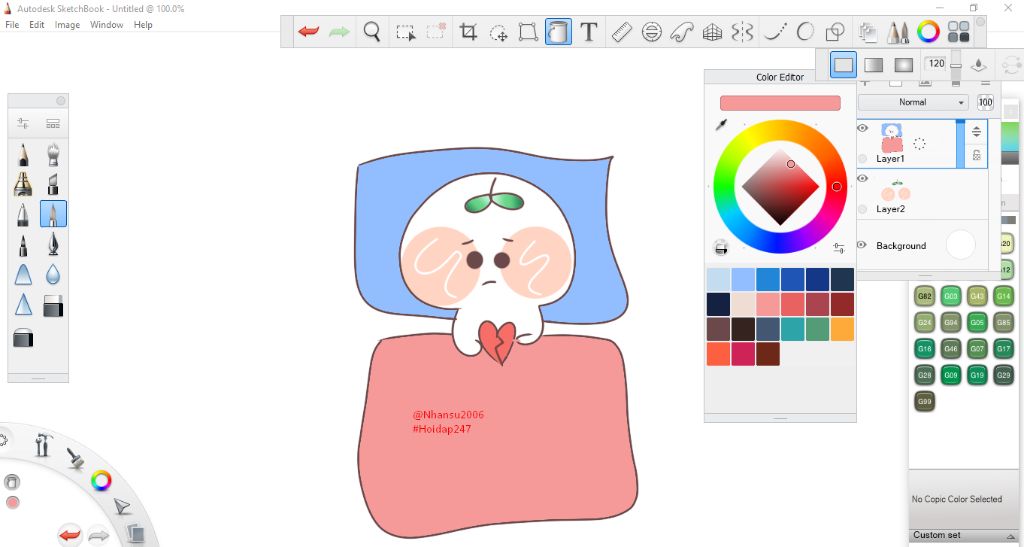Select the Distort transform tool
This screenshot has width=1024, height=547.
tap(528, 31)
